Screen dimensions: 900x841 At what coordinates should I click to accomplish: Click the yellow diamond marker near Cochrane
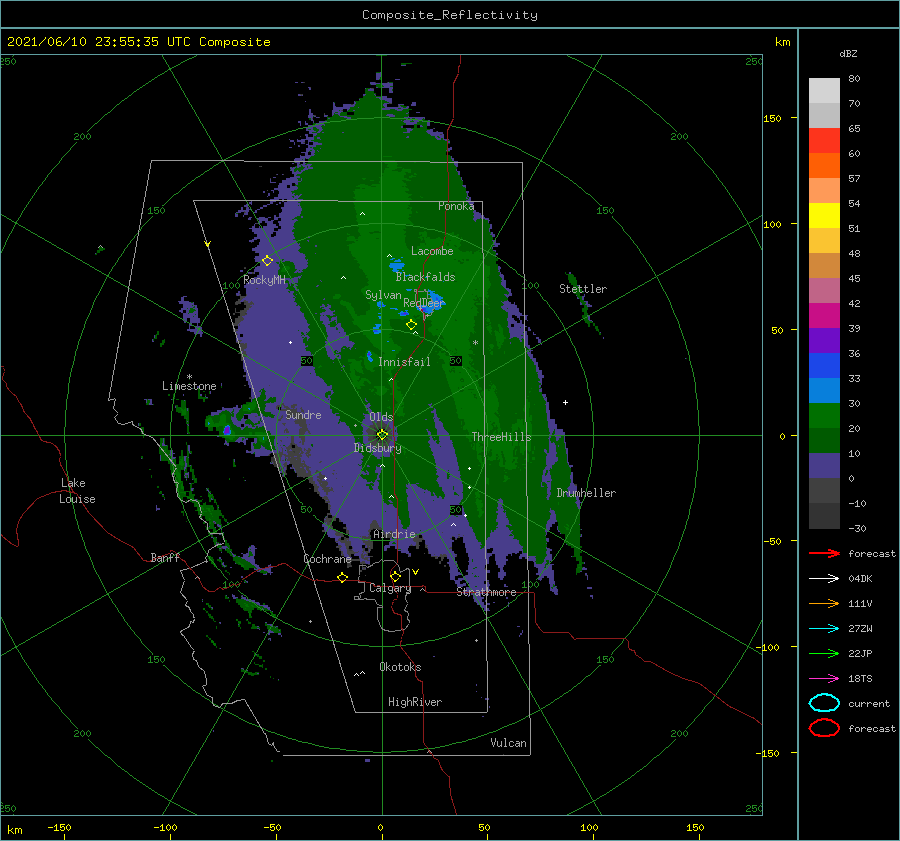click(x=343, y=578)
